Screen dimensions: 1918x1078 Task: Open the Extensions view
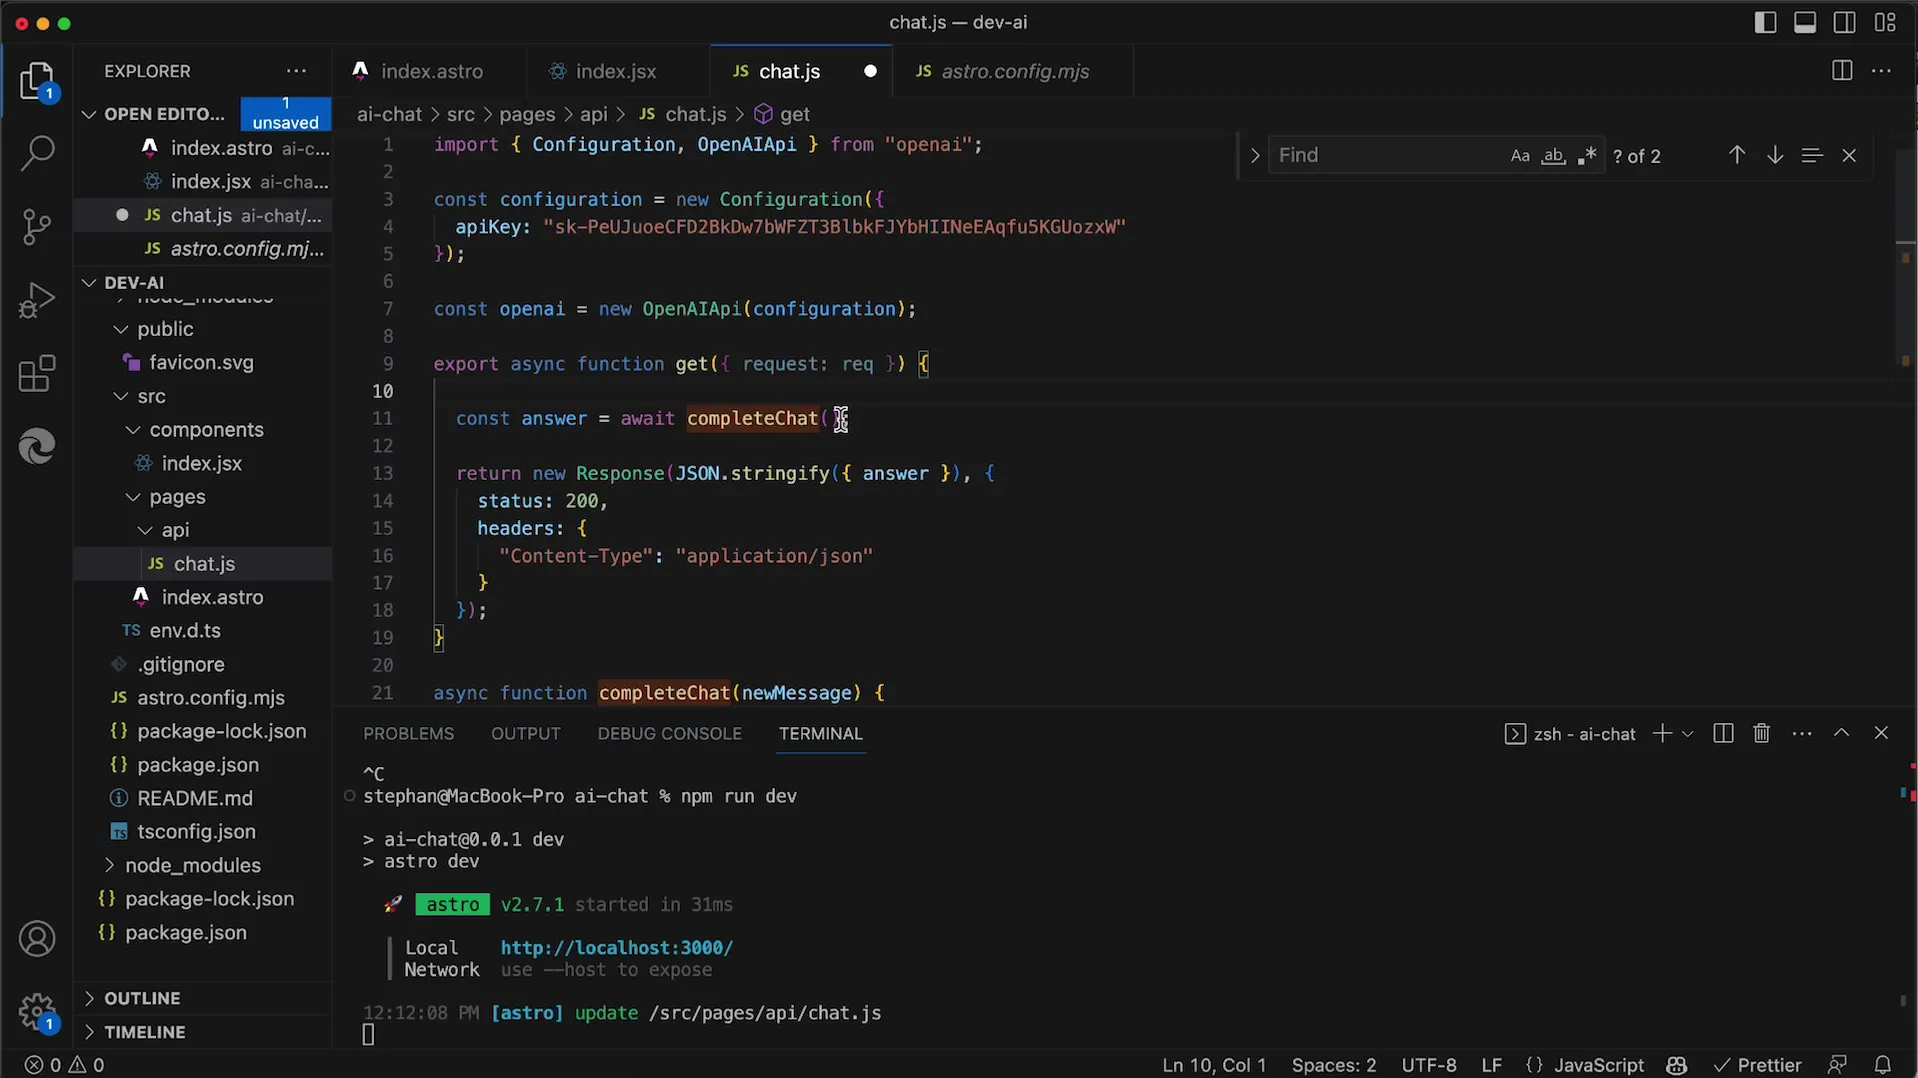coord(37,374)
